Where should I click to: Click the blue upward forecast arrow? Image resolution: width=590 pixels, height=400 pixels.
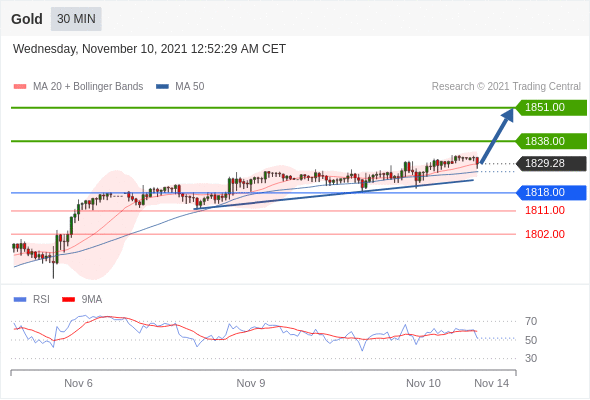[497, 136]
